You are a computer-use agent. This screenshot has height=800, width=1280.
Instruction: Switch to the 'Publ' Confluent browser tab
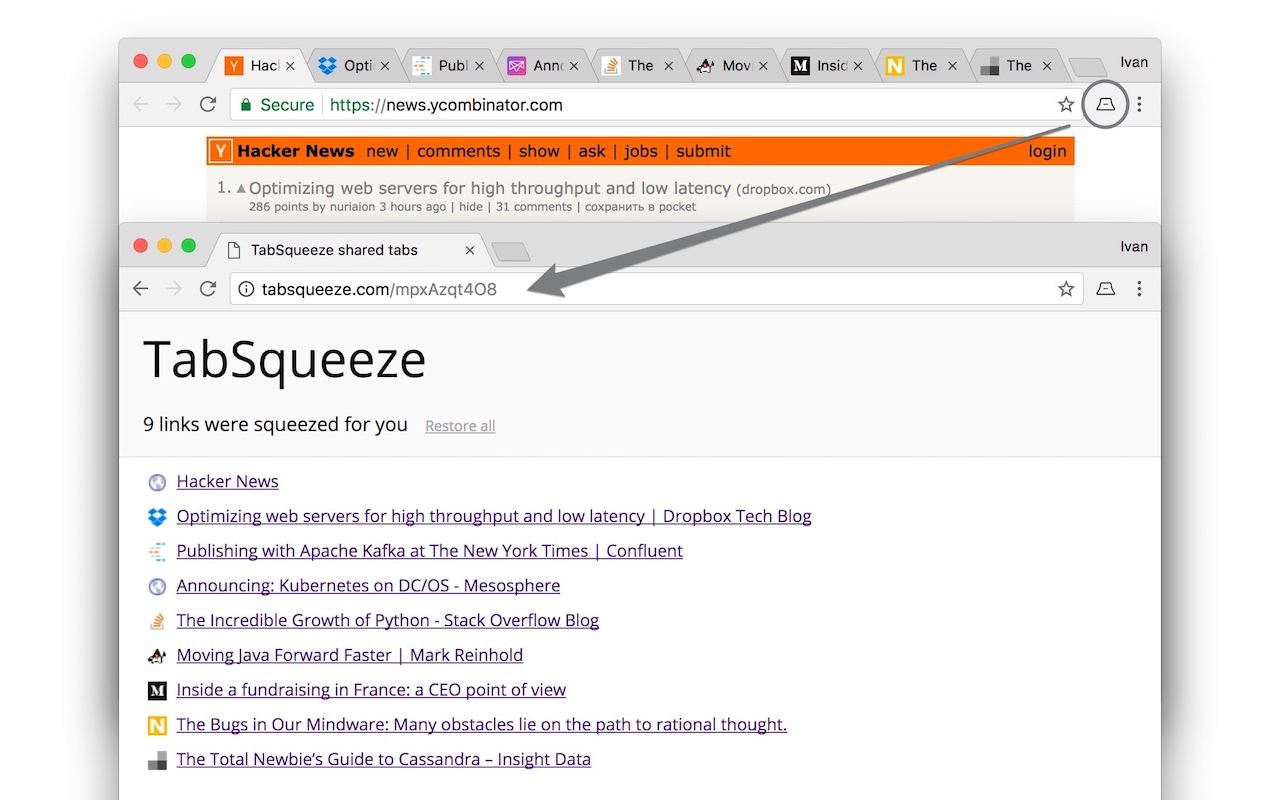pos(447,66)
